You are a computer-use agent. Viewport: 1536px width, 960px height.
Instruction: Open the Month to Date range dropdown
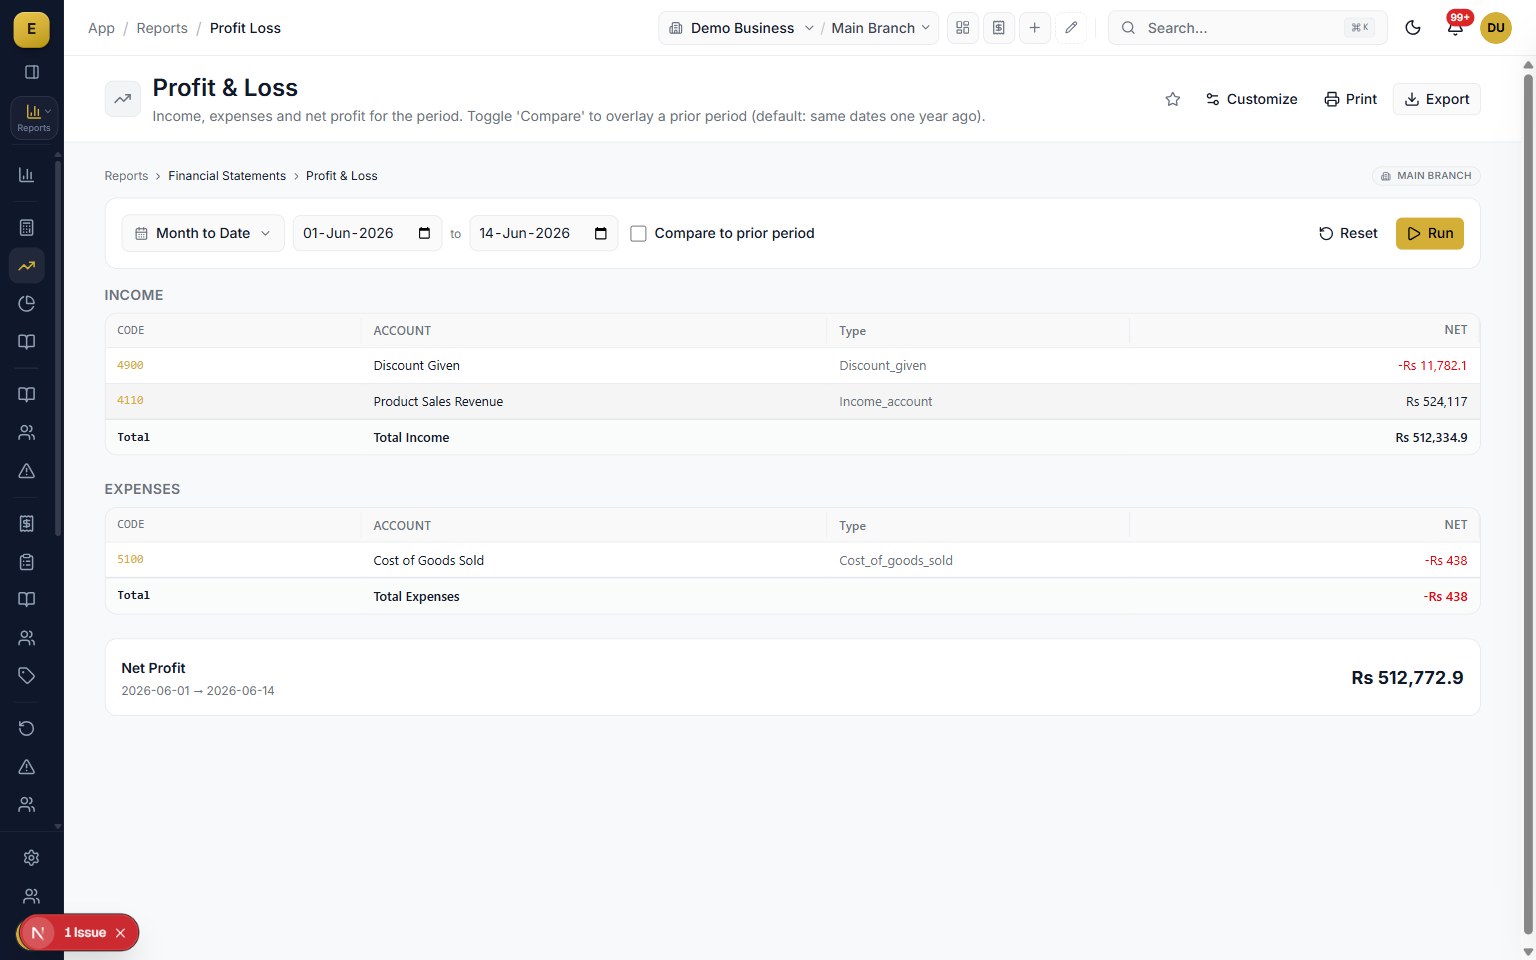coord(203,233)
